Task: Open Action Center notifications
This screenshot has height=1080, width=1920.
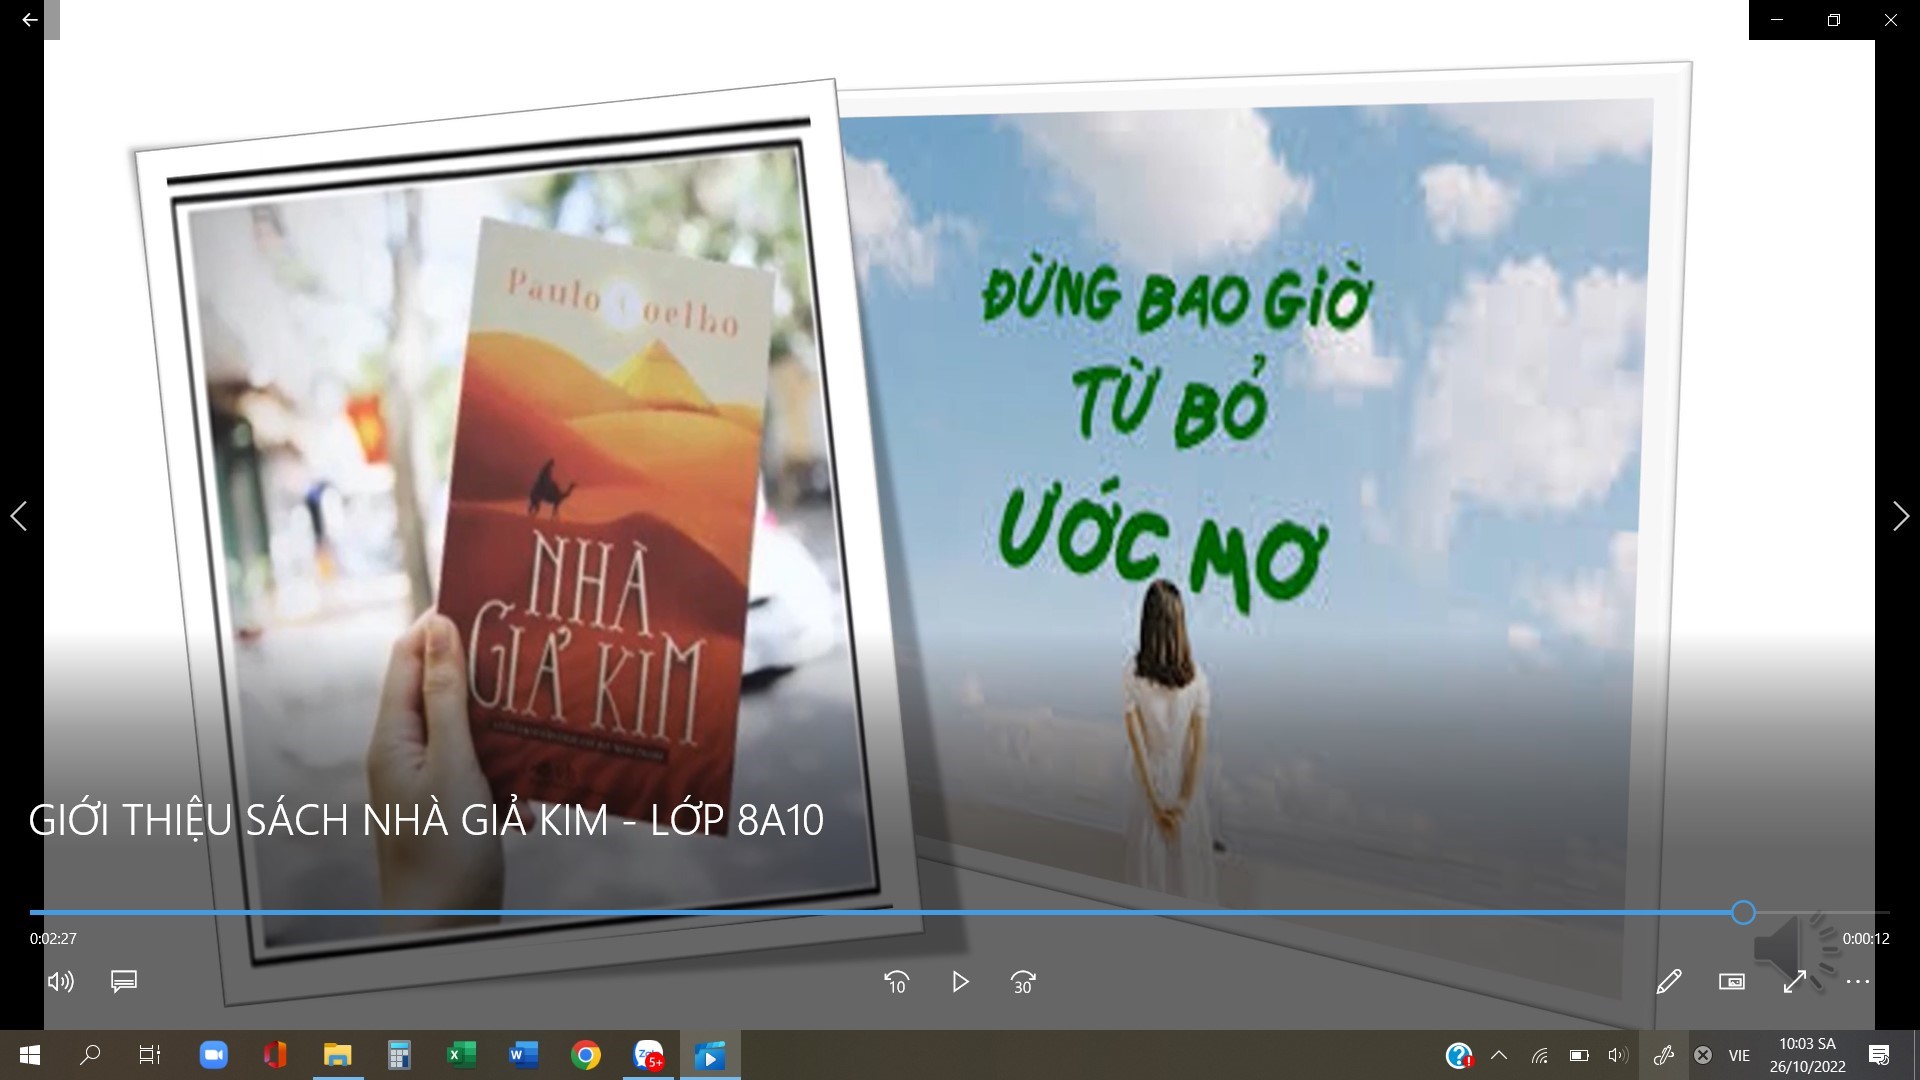Action: pyautogui.click(x=1879, y=1055)
